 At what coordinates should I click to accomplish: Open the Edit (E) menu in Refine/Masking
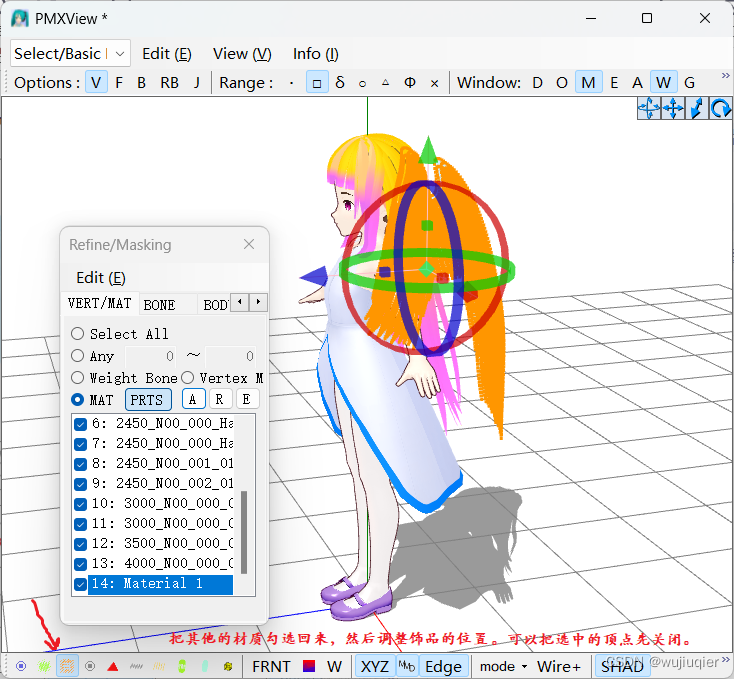(101, 277)
